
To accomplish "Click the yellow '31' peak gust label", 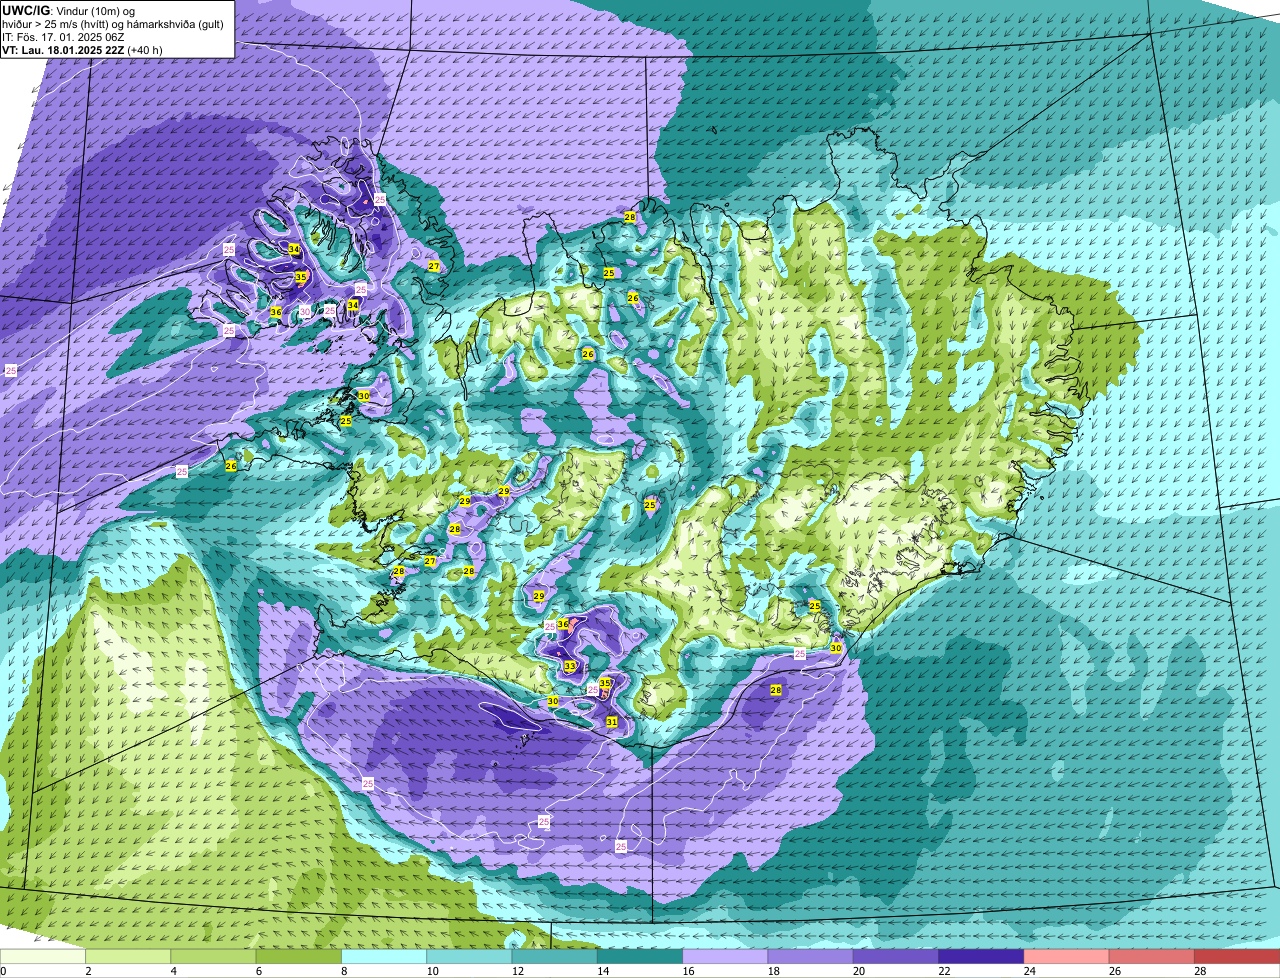I will tap(612, 722).
